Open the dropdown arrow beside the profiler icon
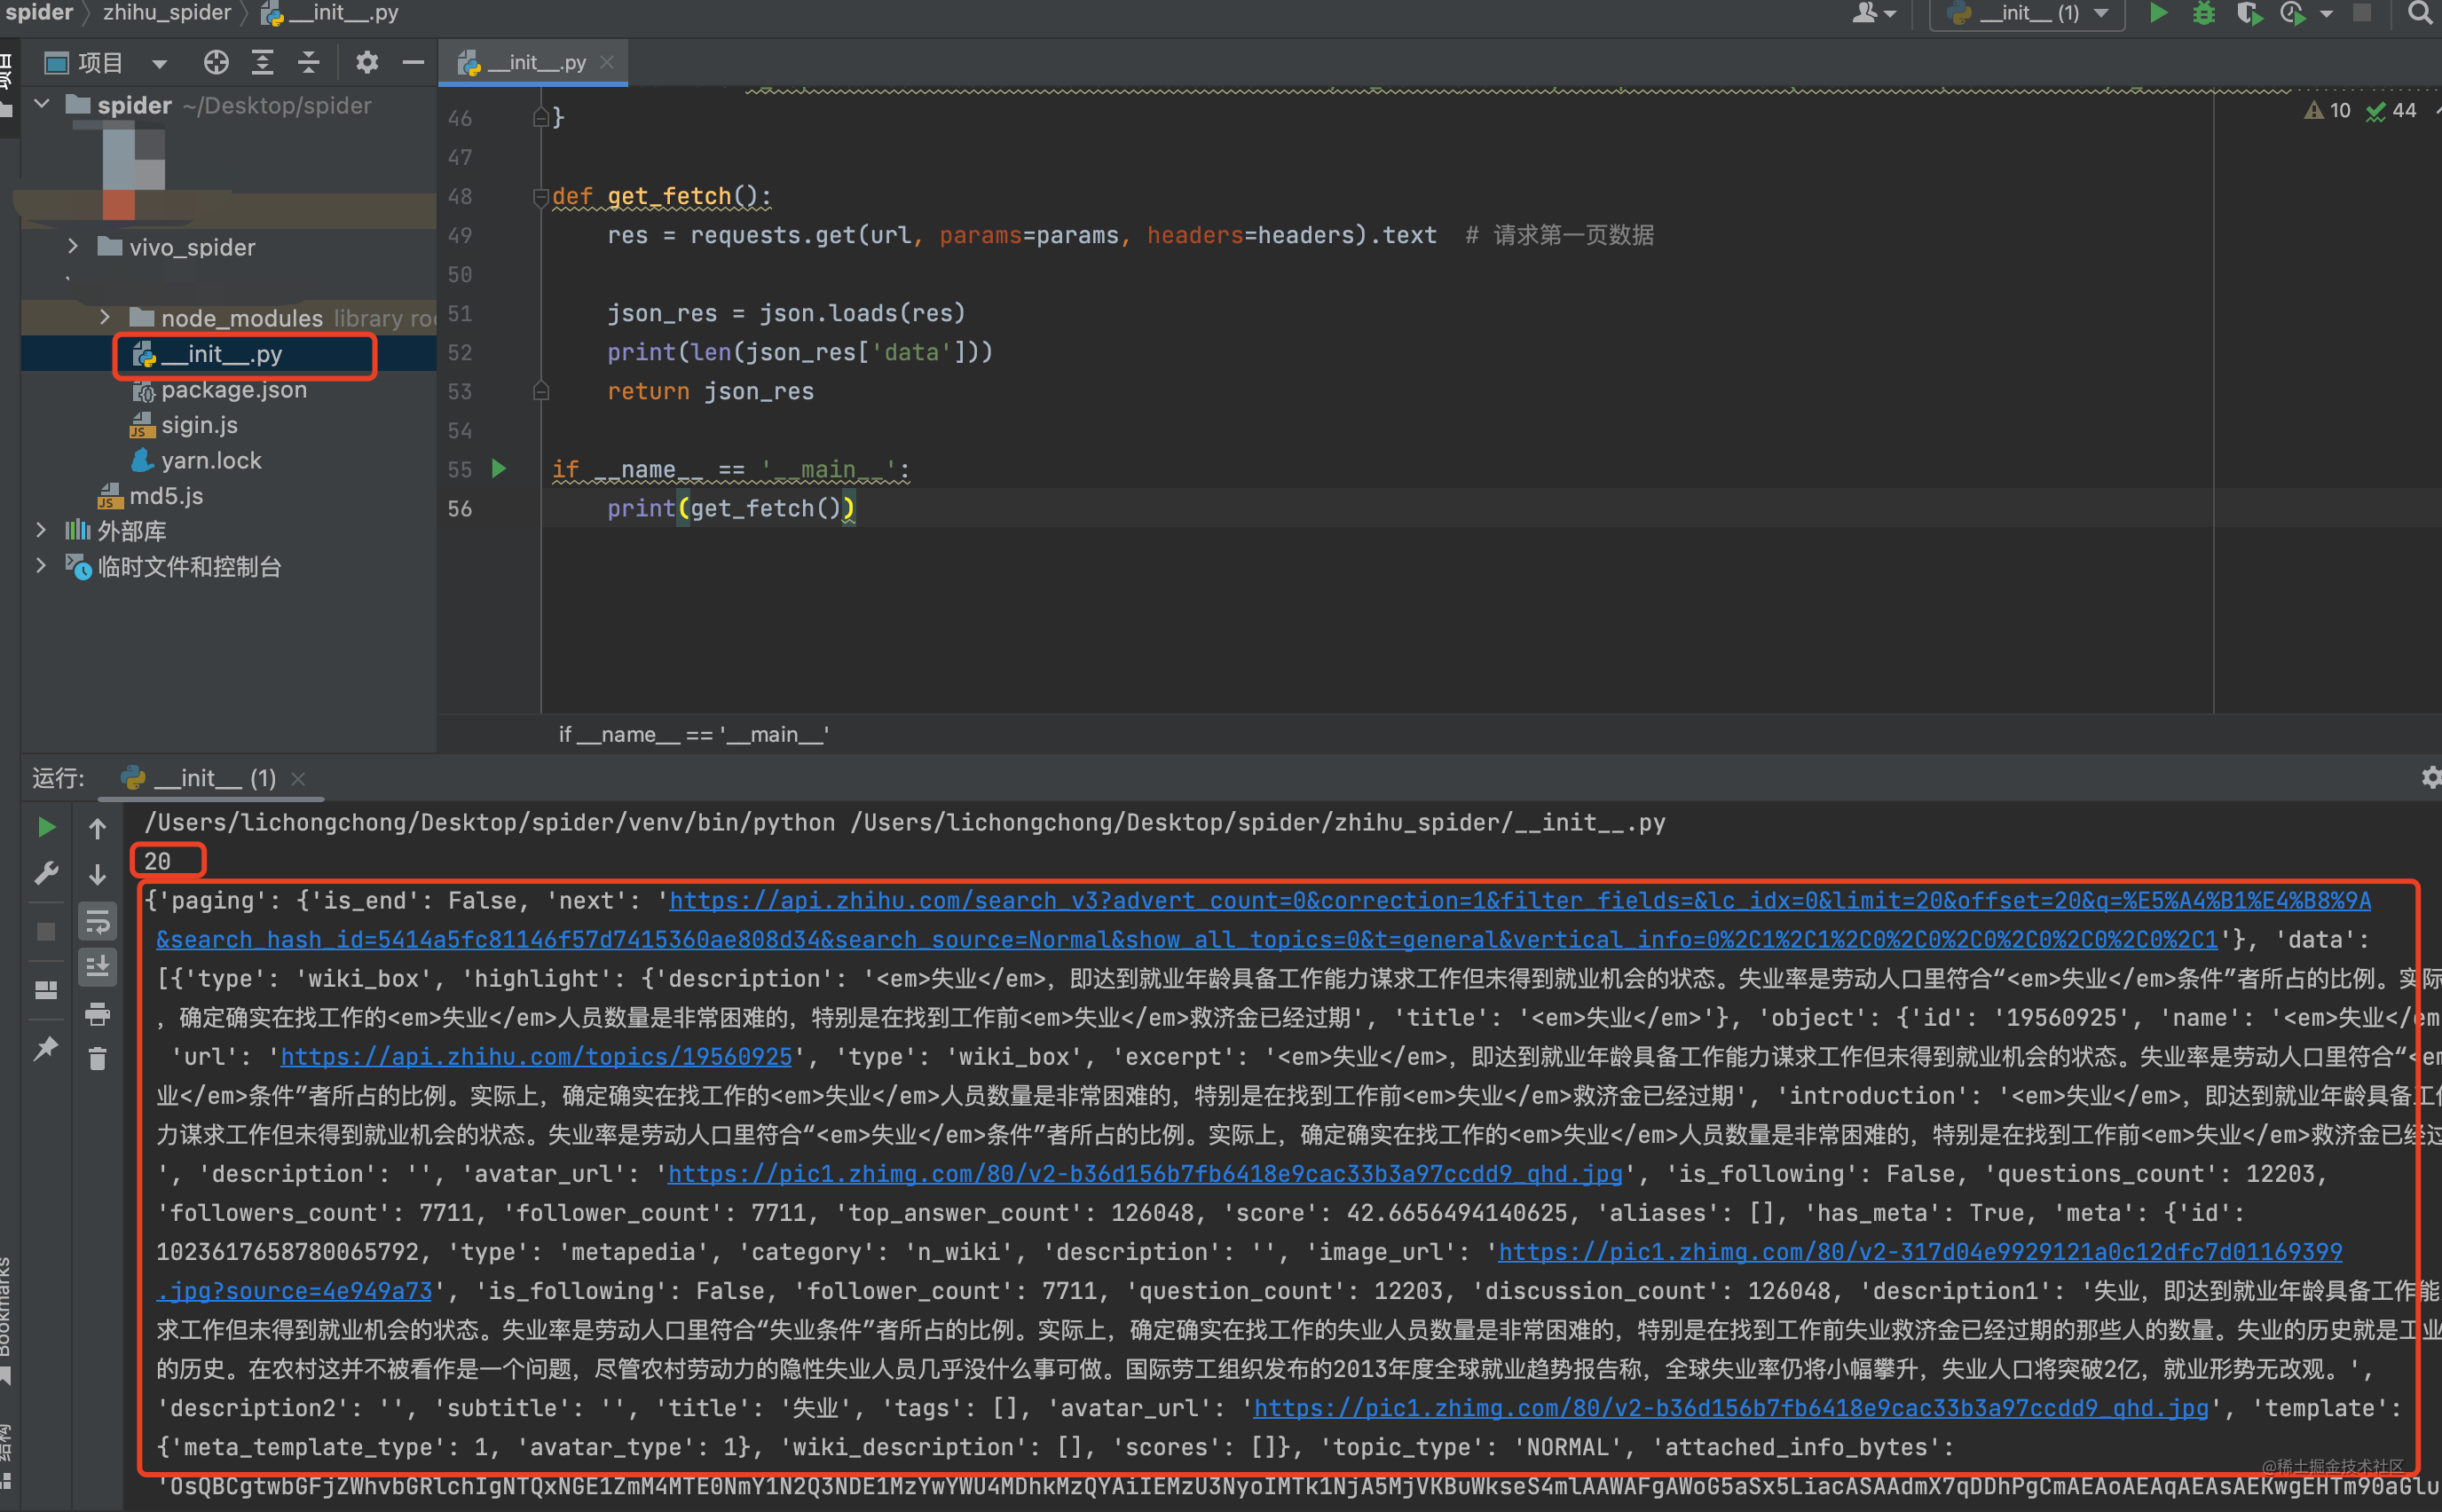Image resolution: width=2442 pixels, height=1512 pixels. pos(2326,14)
